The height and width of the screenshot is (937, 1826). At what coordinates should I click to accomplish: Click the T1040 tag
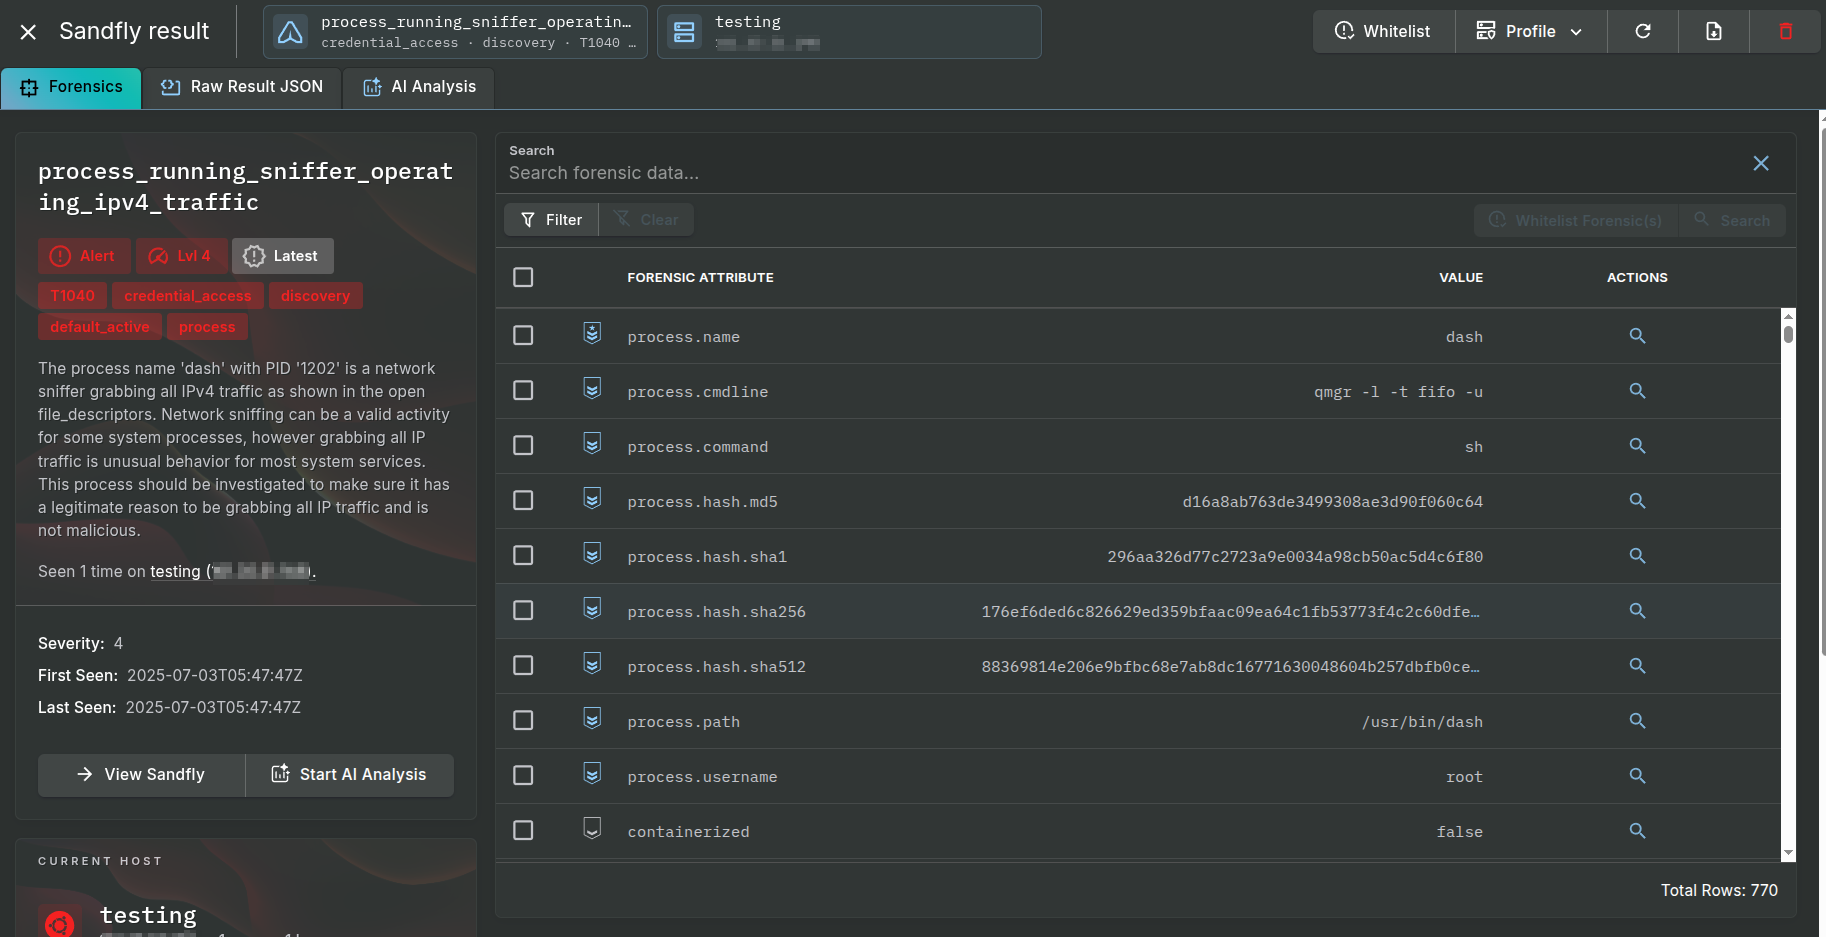(73, 296)
